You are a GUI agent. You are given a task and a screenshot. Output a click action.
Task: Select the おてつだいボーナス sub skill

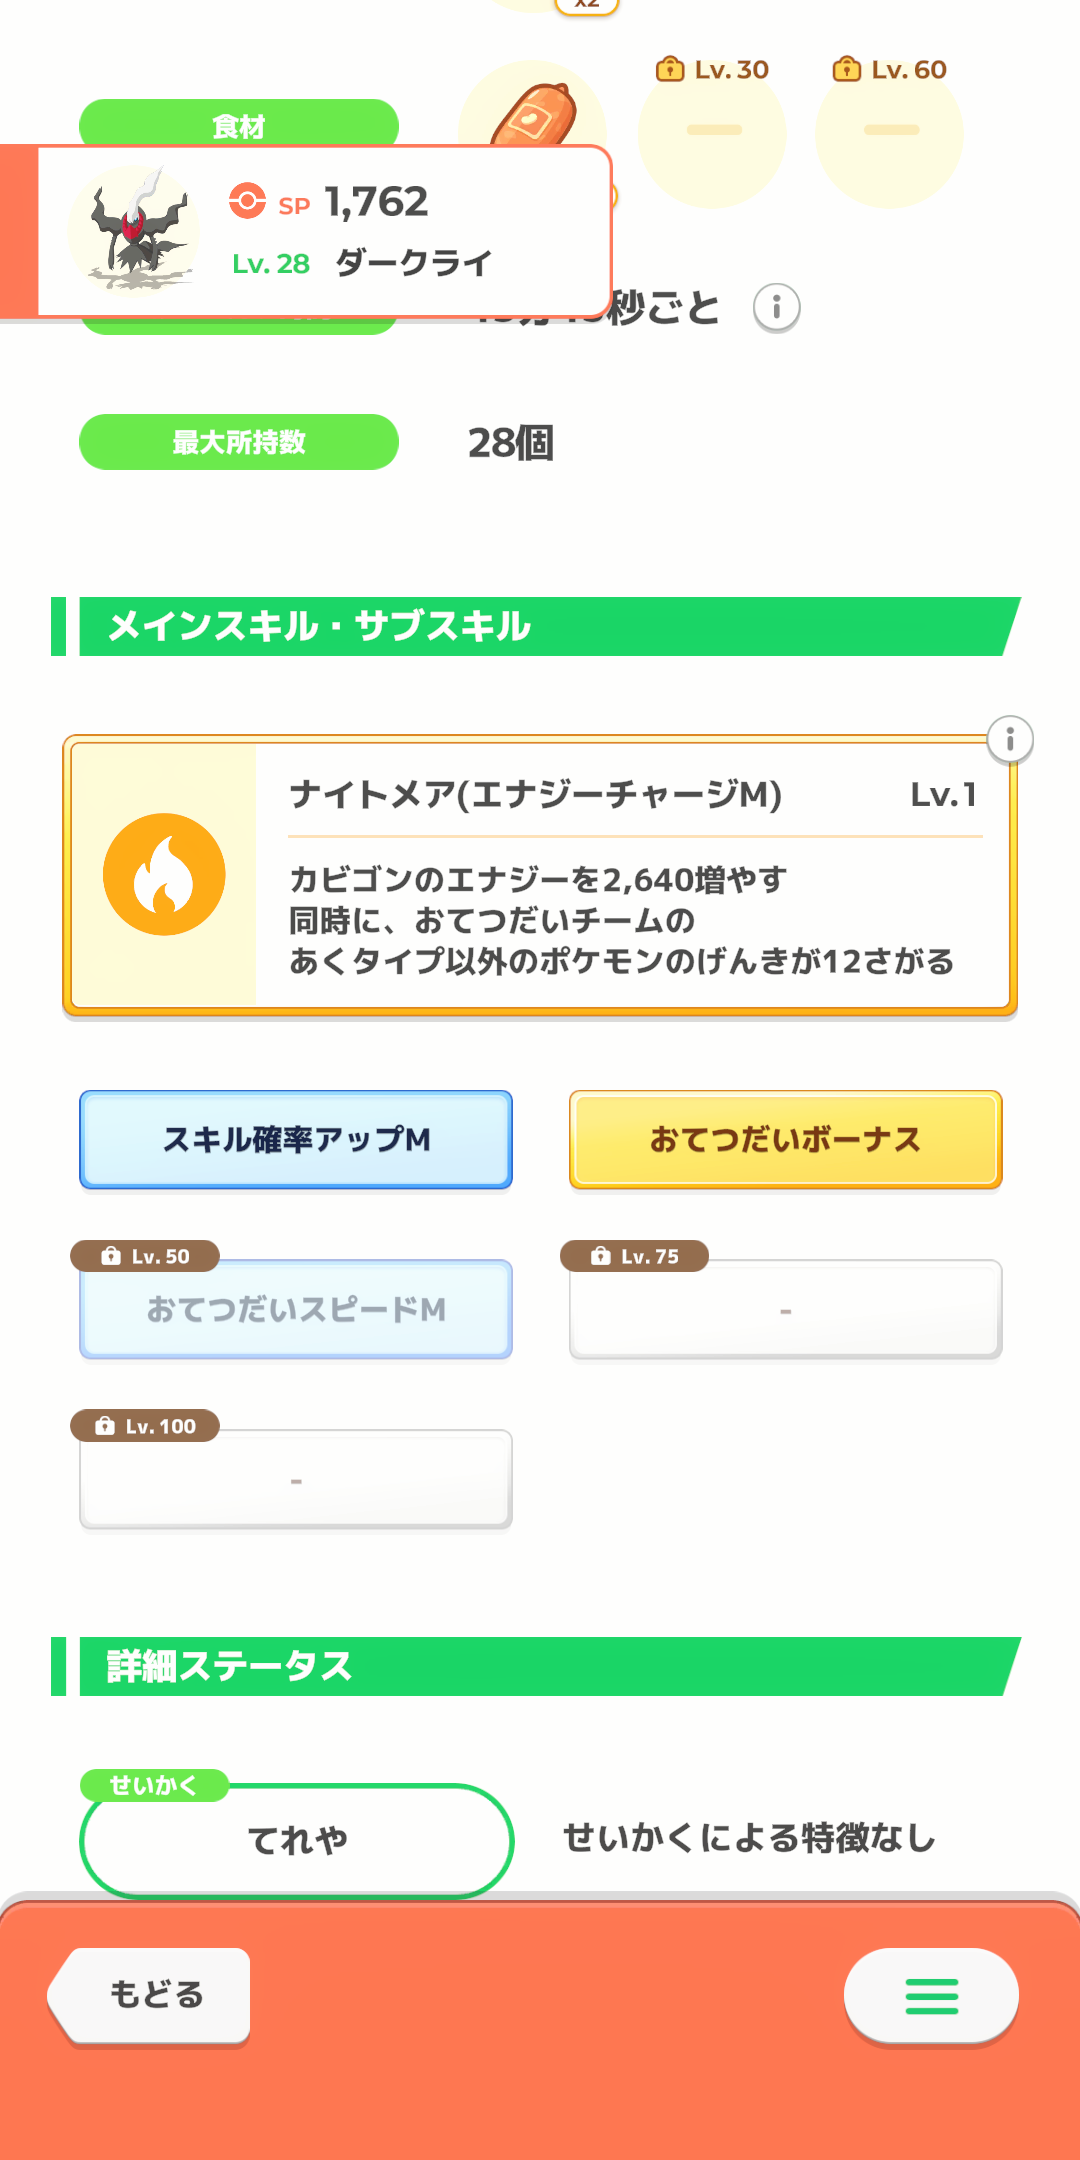786,1140
